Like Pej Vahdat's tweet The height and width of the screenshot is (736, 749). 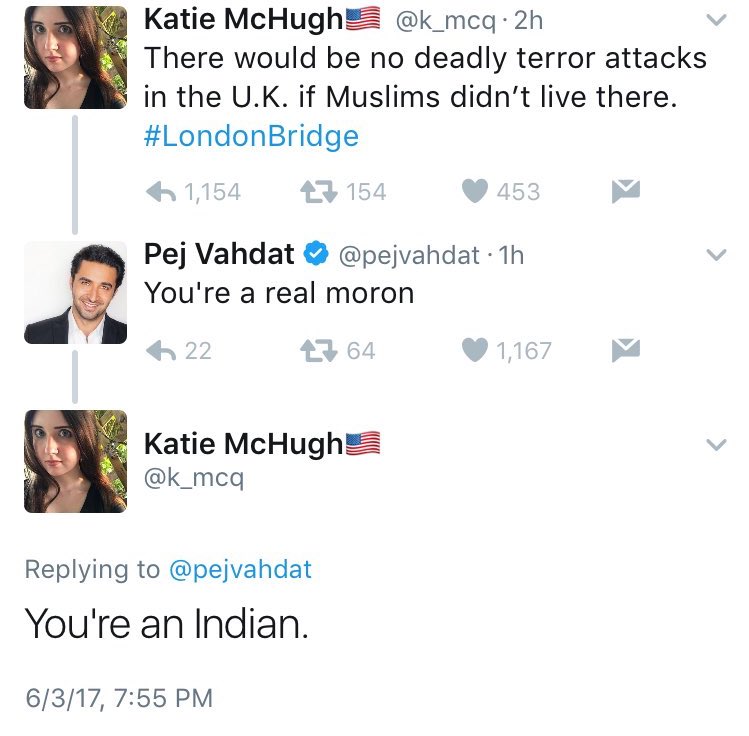(475, 350)
